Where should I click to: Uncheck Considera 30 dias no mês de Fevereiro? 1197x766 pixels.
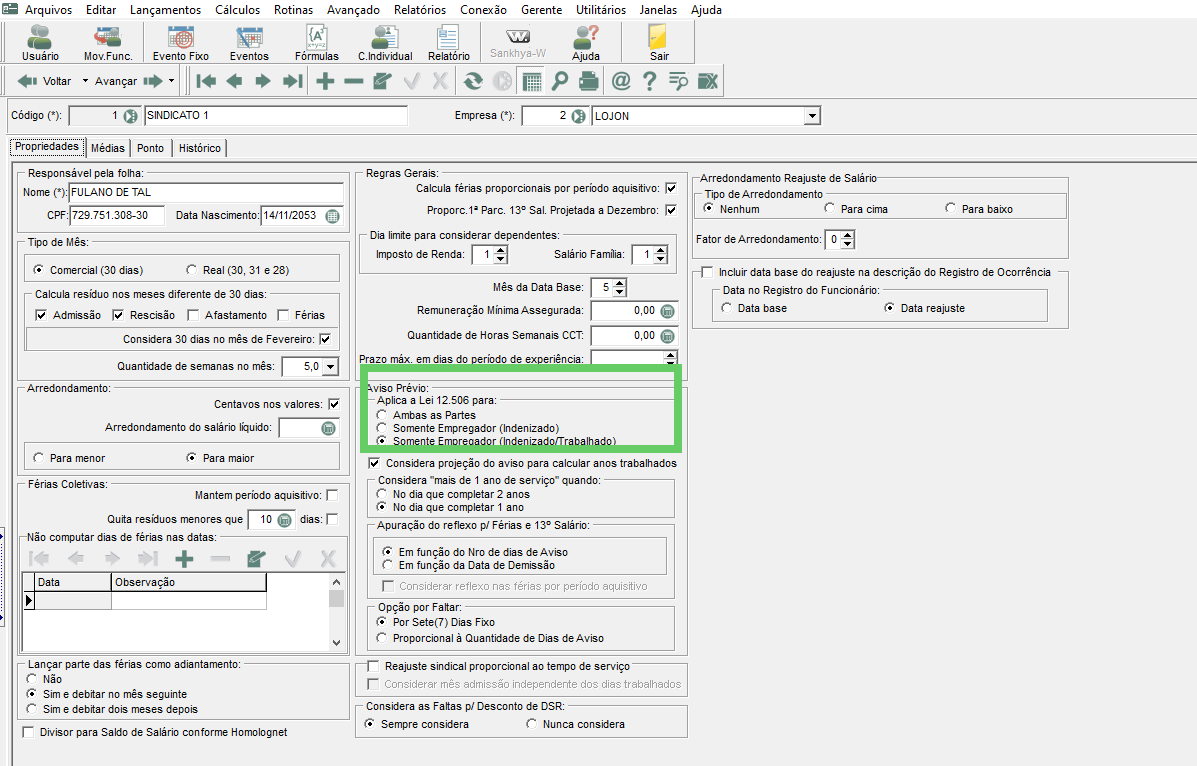click(x=325, y=339)
